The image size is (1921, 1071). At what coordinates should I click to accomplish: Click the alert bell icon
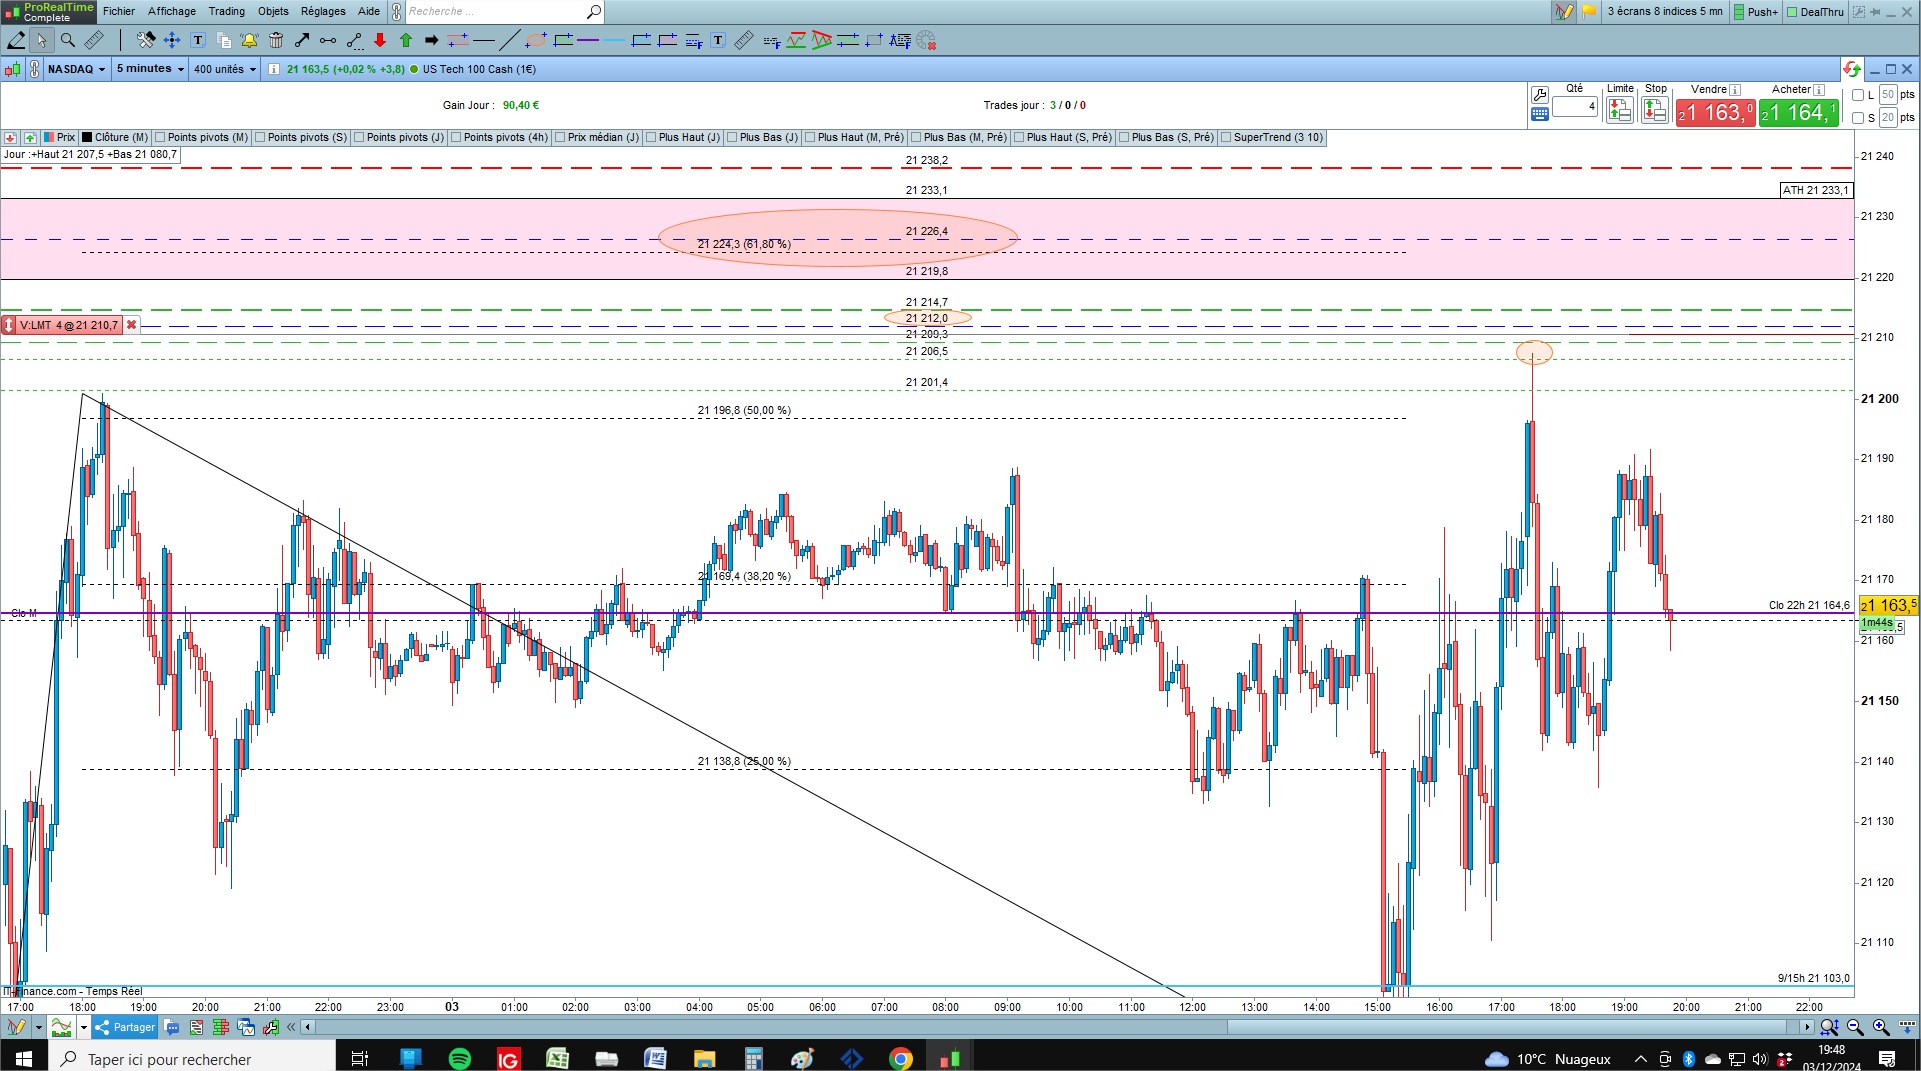pyautogui.click(x=249, y=40)
